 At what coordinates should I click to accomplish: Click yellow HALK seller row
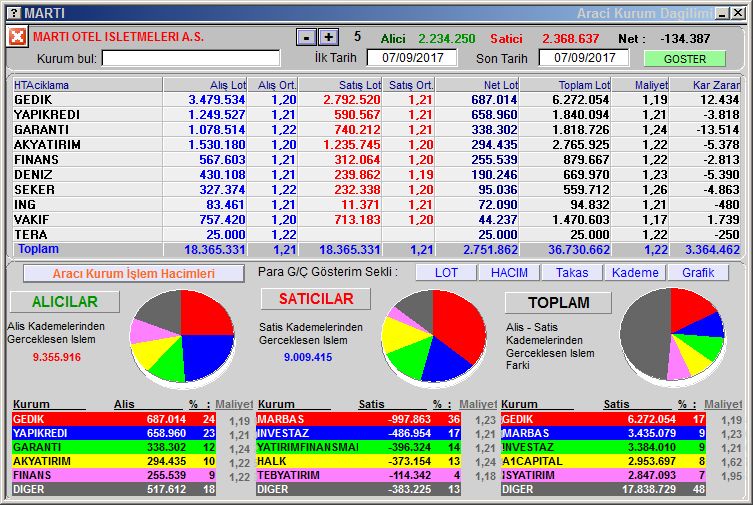click(x=359, y=461)
